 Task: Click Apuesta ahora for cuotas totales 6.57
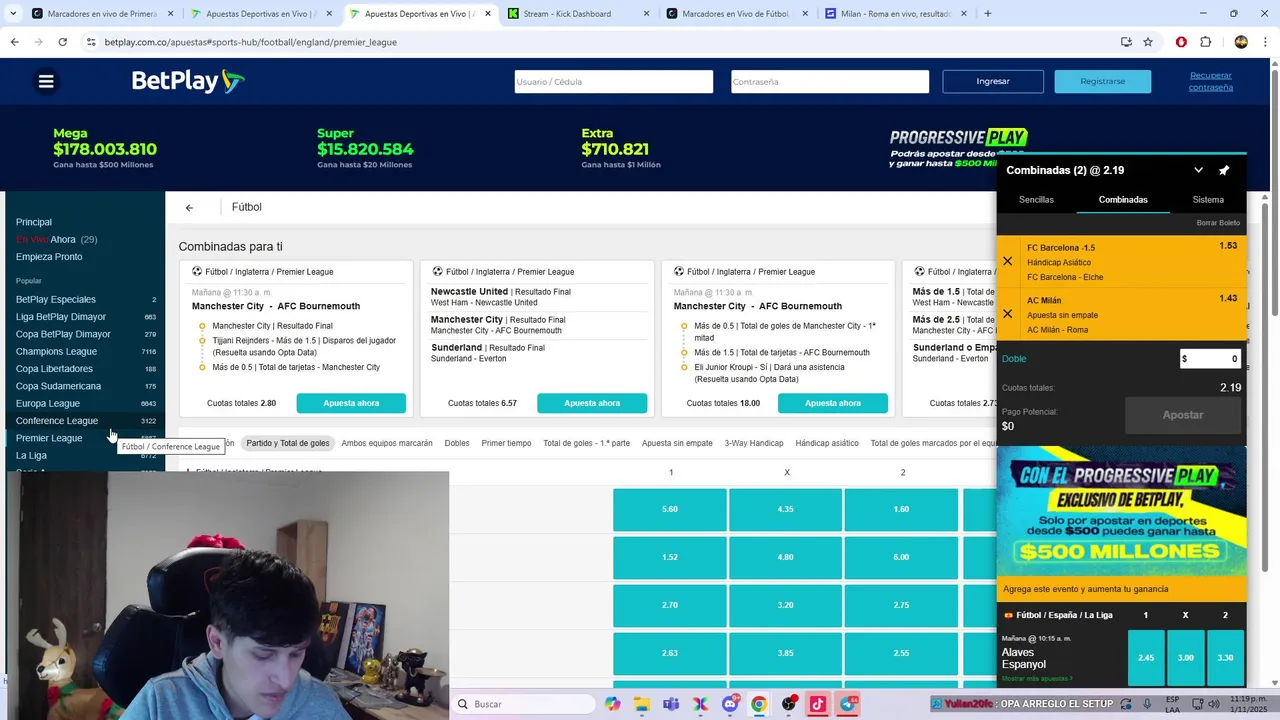point(592,403)
